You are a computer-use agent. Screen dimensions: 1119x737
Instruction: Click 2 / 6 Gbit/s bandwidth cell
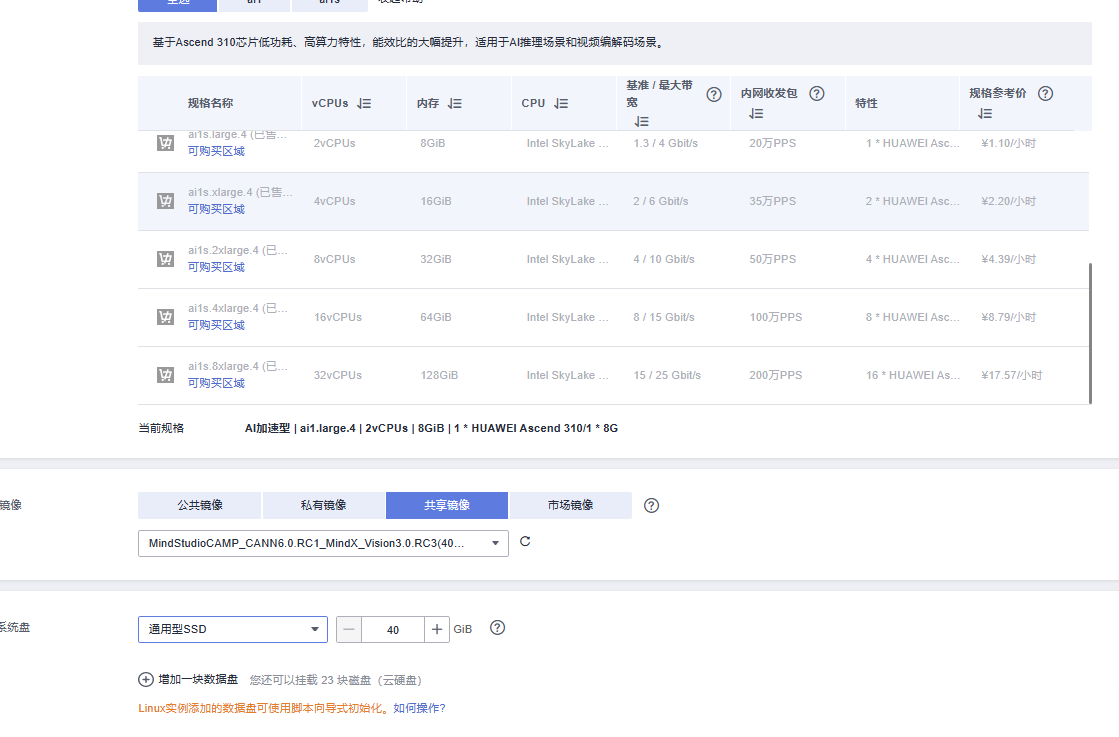pos(661,201)
